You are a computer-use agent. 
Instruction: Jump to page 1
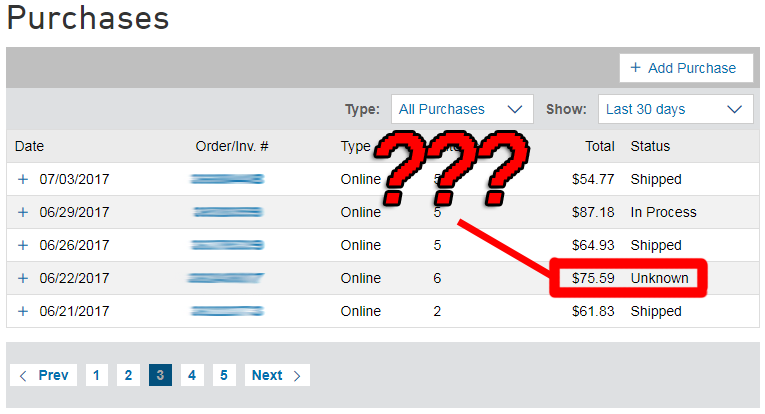[96, 376]
